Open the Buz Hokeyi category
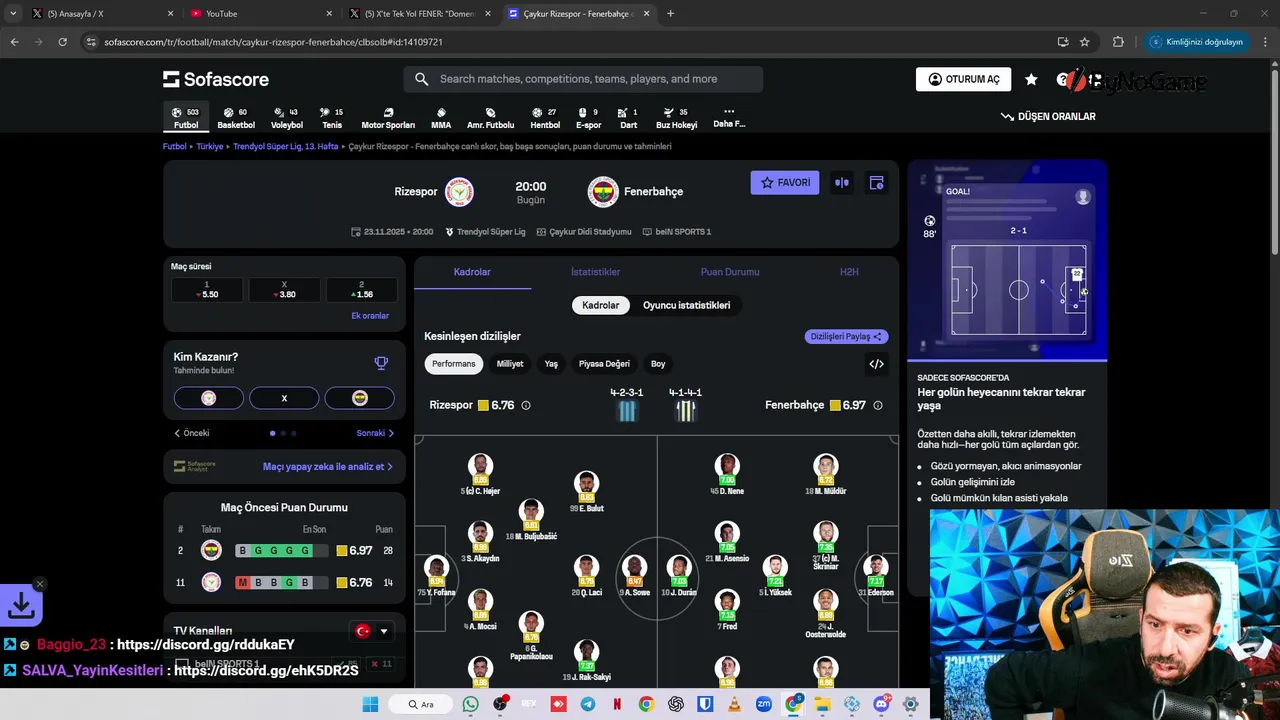The width and height of the screenshot is (1280, 720). pyautogui.click(x=676, y=118)
